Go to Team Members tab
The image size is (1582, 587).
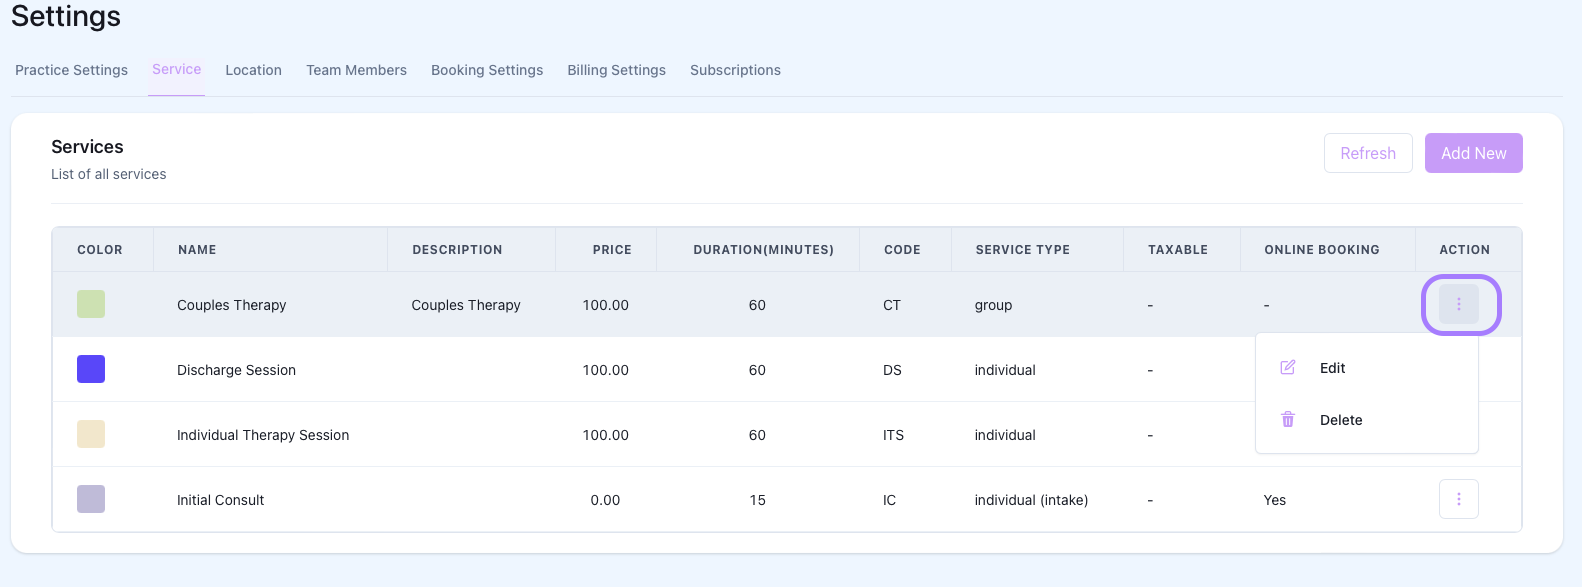point(356,70)
